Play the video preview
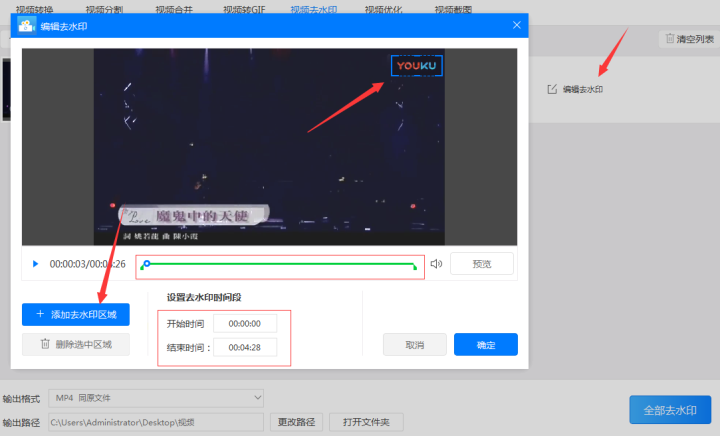Screen dimensions: 720x436 35,264
